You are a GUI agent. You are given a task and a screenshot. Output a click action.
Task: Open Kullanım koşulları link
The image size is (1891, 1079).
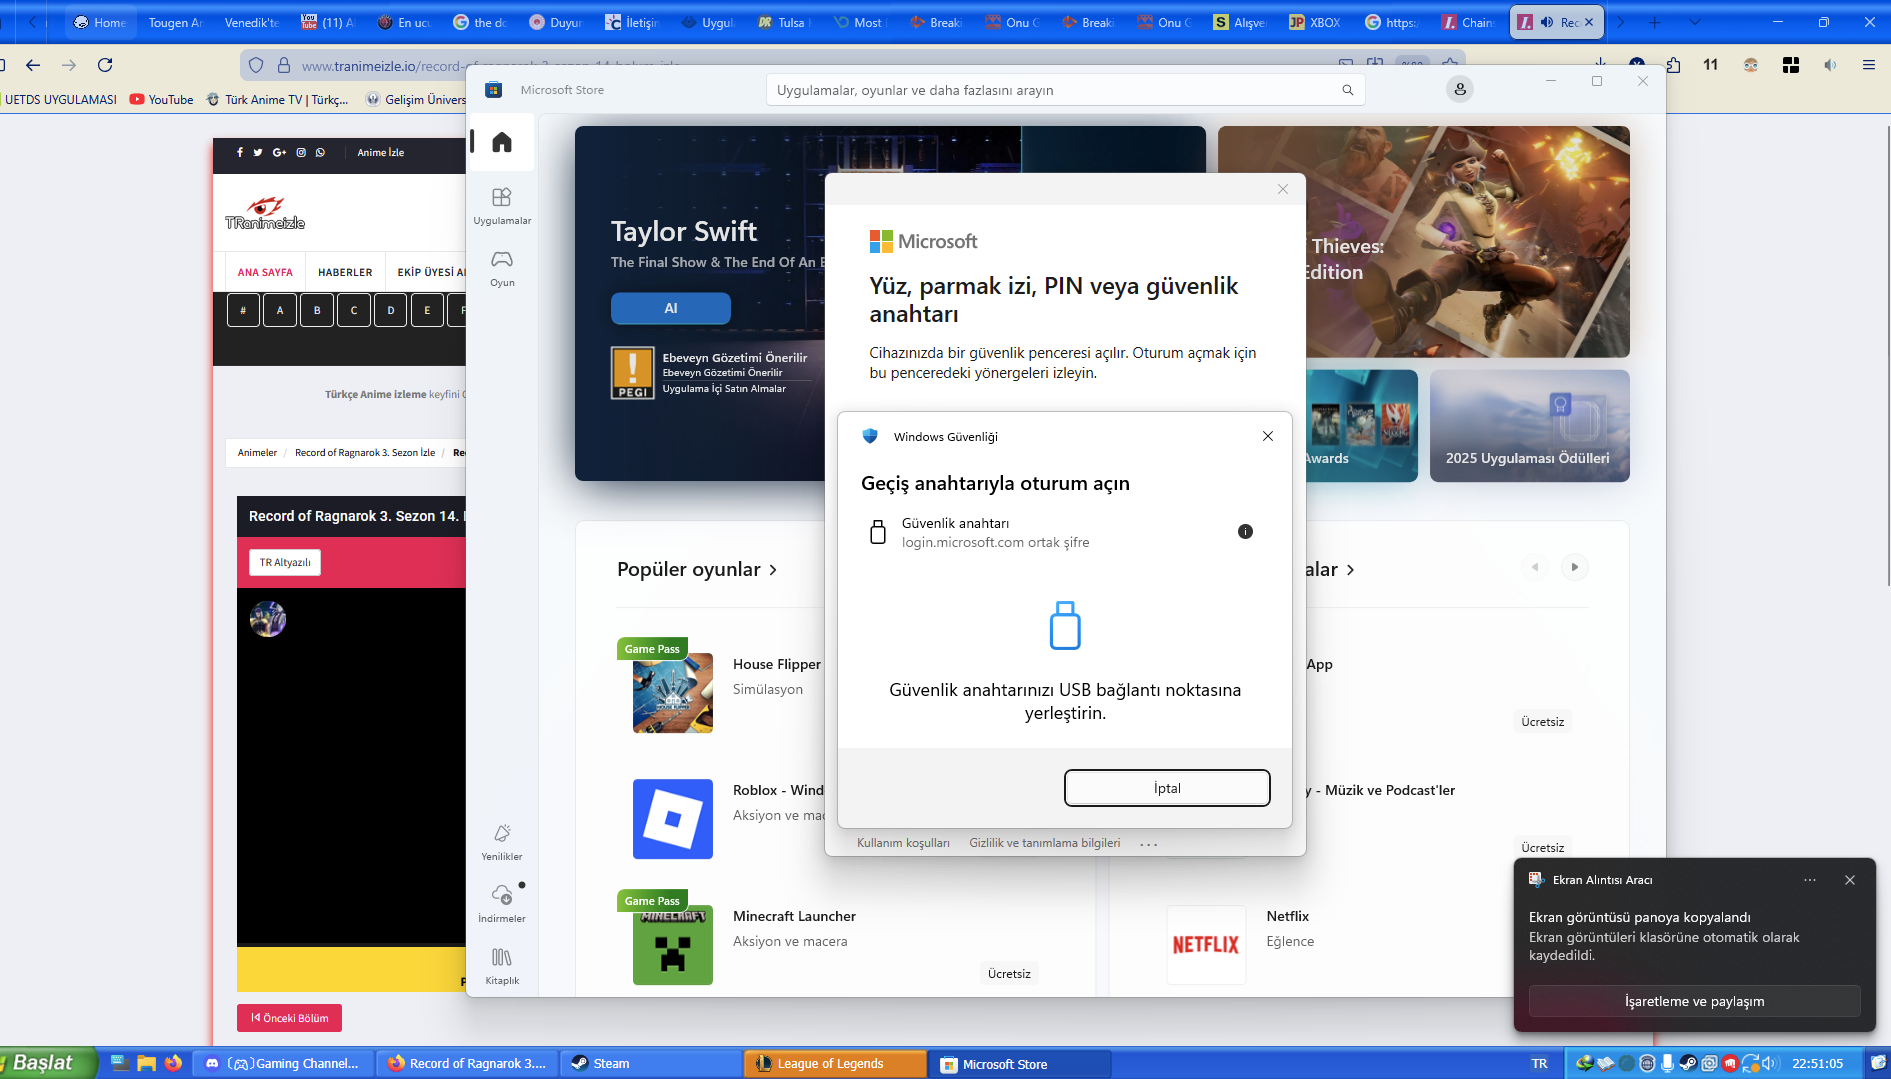click(x=903, y=843)
